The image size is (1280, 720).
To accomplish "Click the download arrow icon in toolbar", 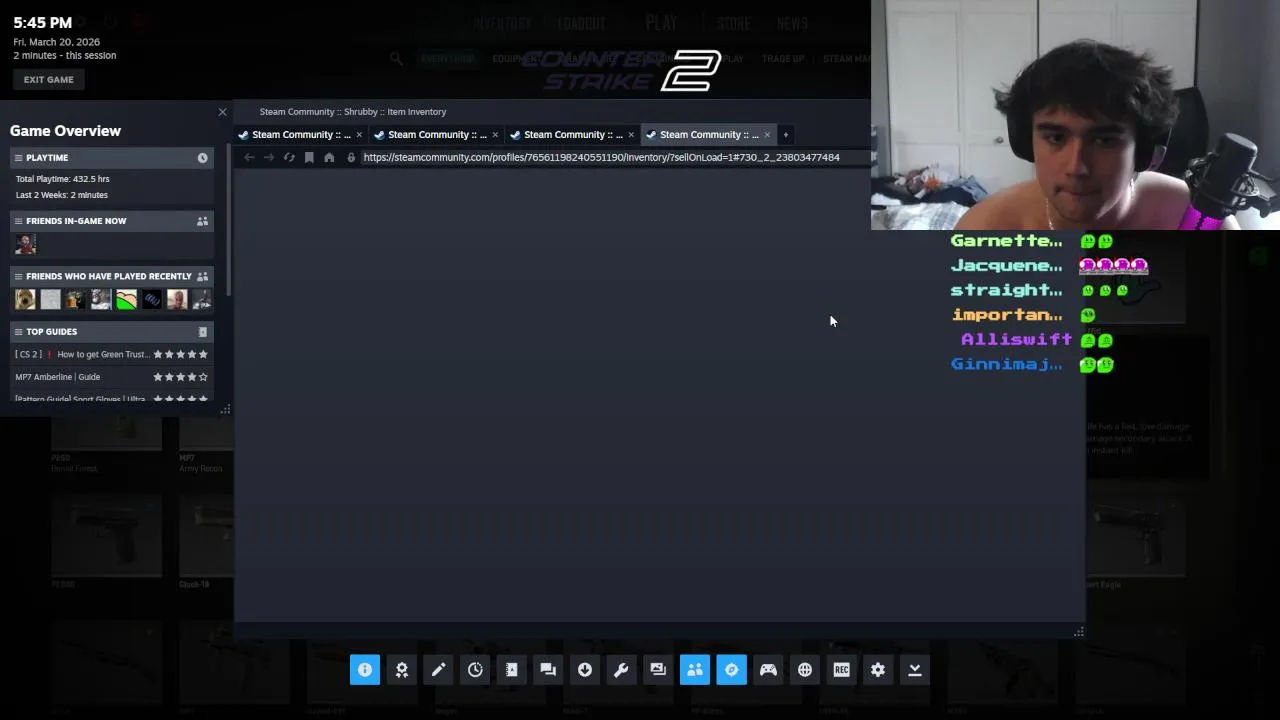I will (585, 670).
